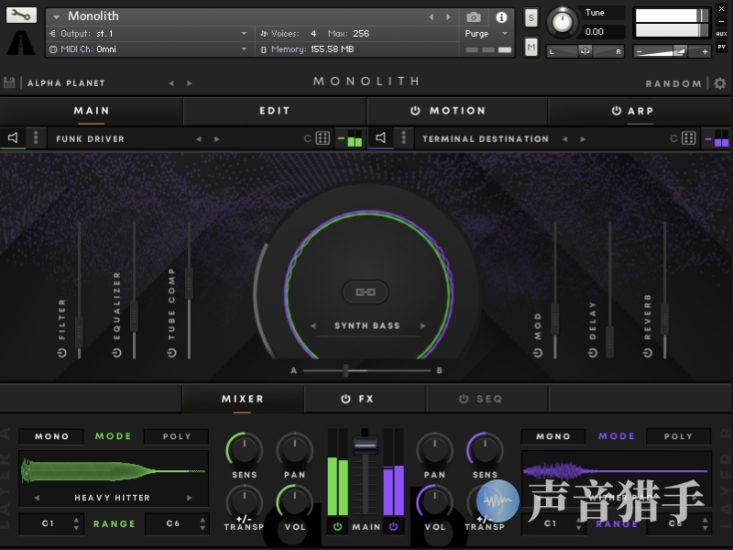Viewport: 733px width, 550px height.
Task: Select the SEQ sub-tab
Action: coord(488,399)
